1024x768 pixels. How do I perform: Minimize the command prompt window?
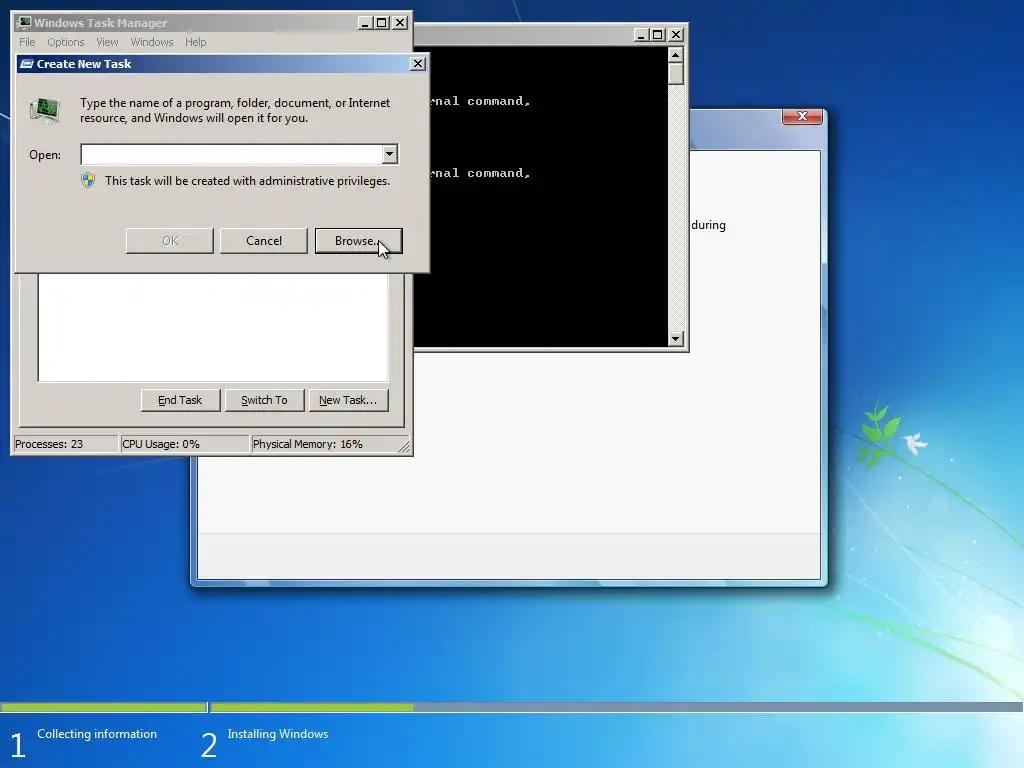pos(641,35)
